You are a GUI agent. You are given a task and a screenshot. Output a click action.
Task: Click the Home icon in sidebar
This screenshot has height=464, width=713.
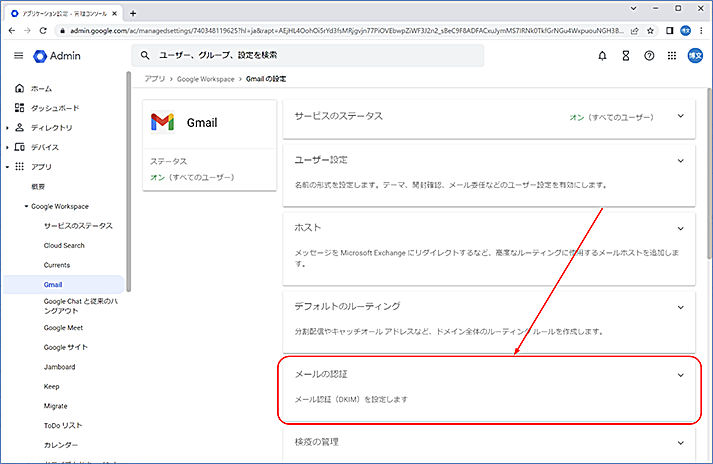coord(19,88)
